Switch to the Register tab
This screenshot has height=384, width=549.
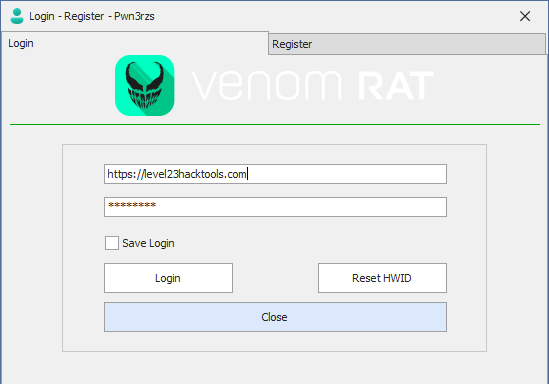(407, 44)
